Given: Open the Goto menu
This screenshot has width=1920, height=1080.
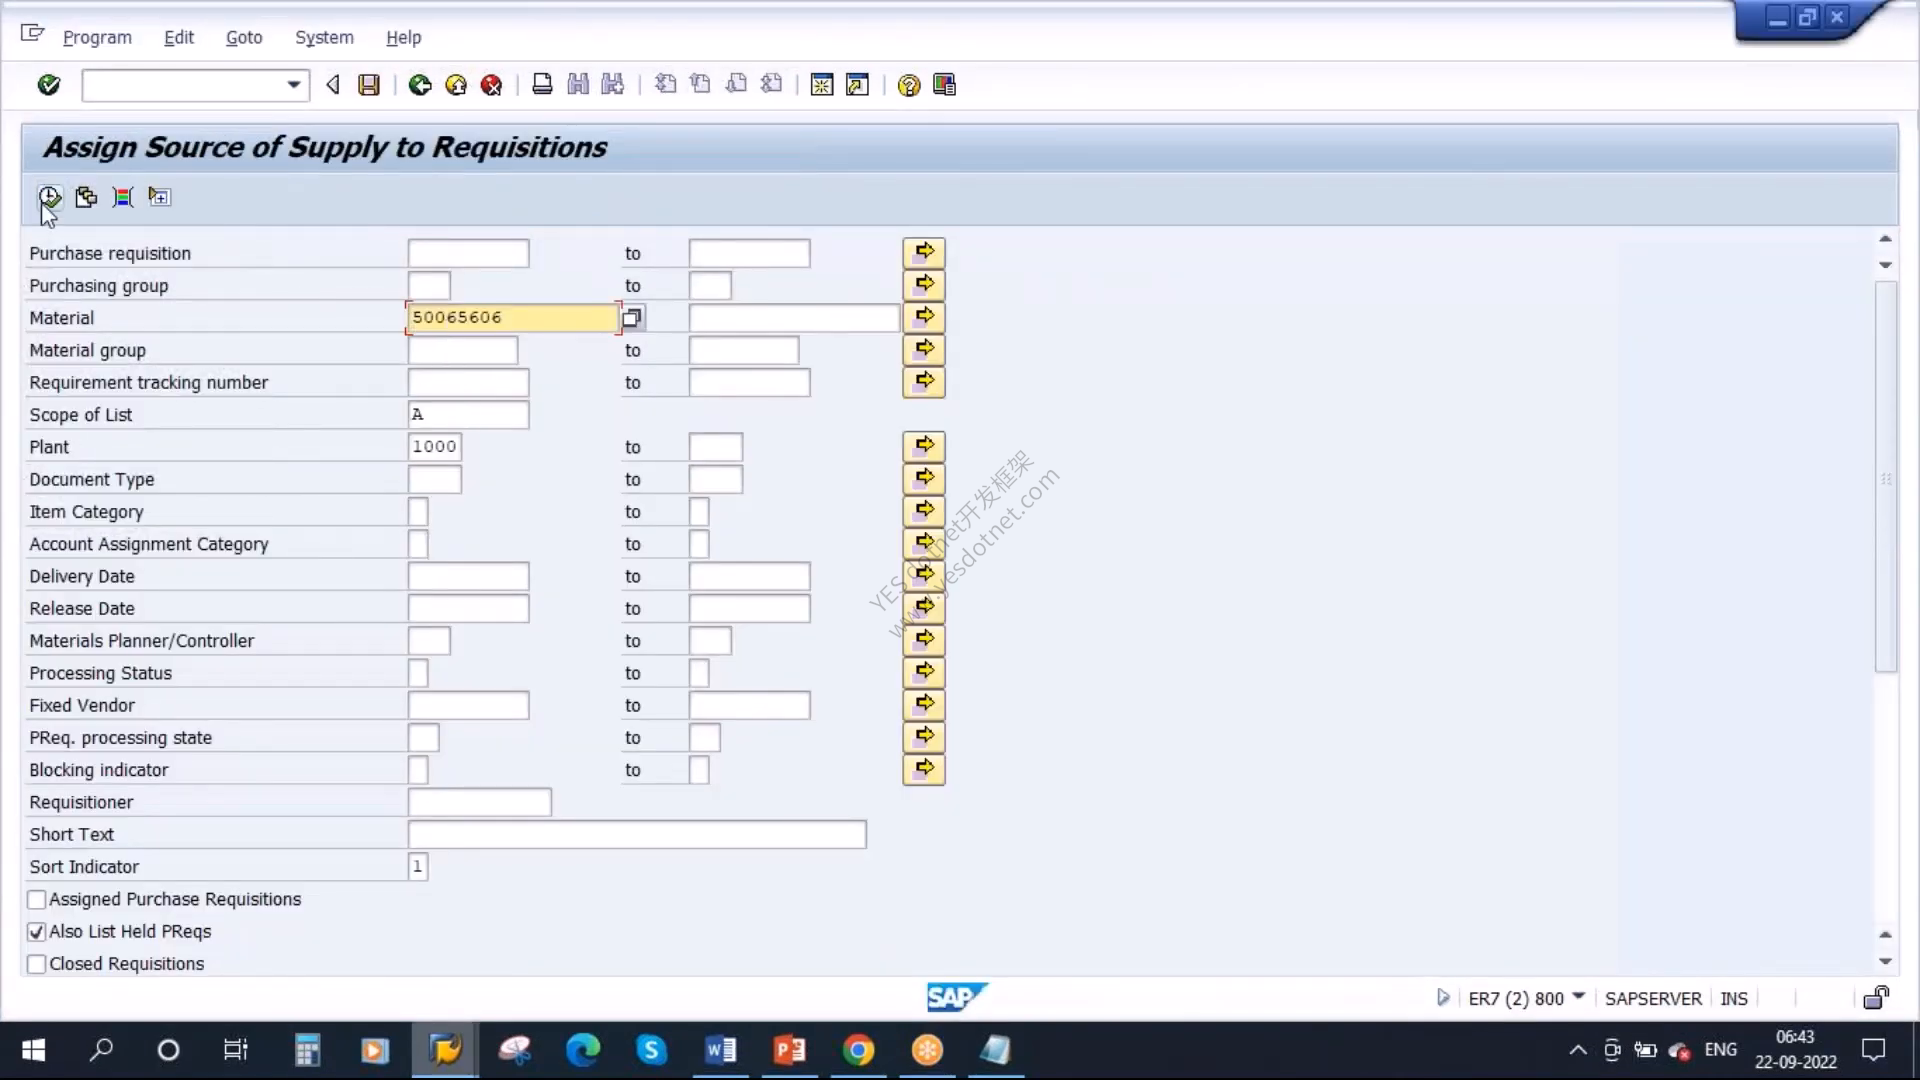Looking at the screenshot, I should (244, 37).
